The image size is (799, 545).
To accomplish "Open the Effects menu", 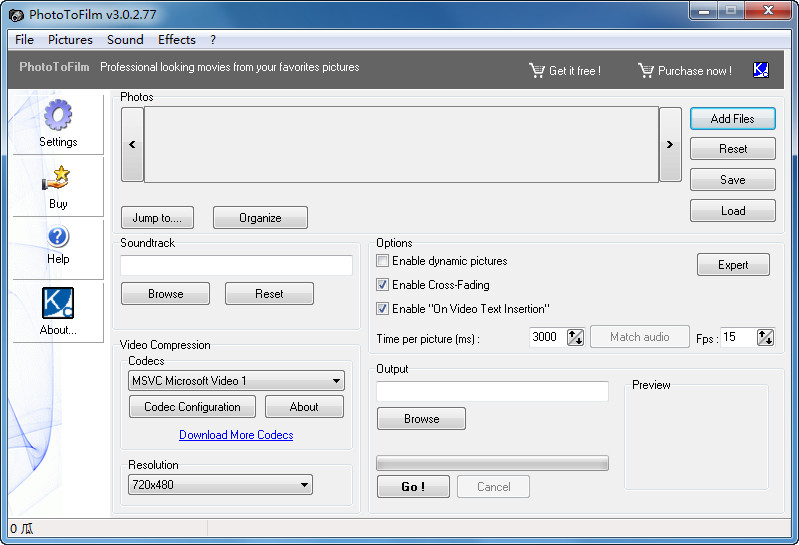I will (177, 40).
